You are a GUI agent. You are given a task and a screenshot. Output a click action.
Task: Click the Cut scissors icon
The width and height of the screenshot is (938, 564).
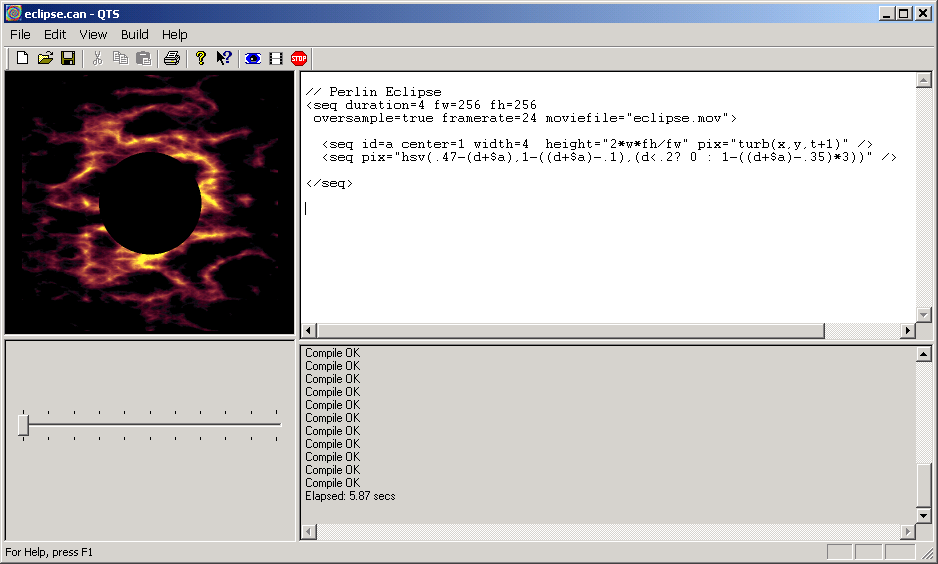pyautogui.click(x=98, y=58)
